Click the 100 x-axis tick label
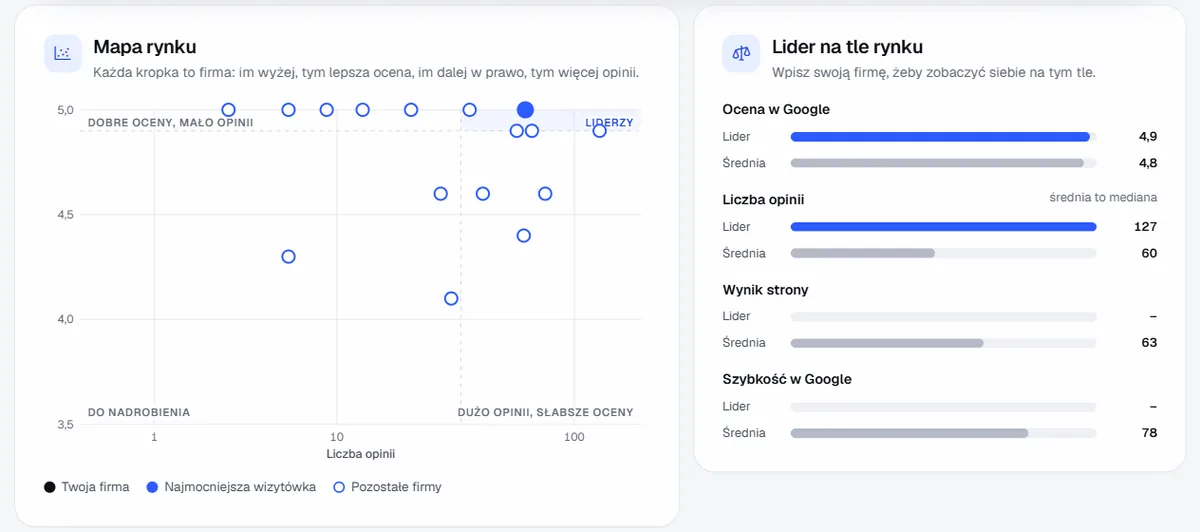 574,437
